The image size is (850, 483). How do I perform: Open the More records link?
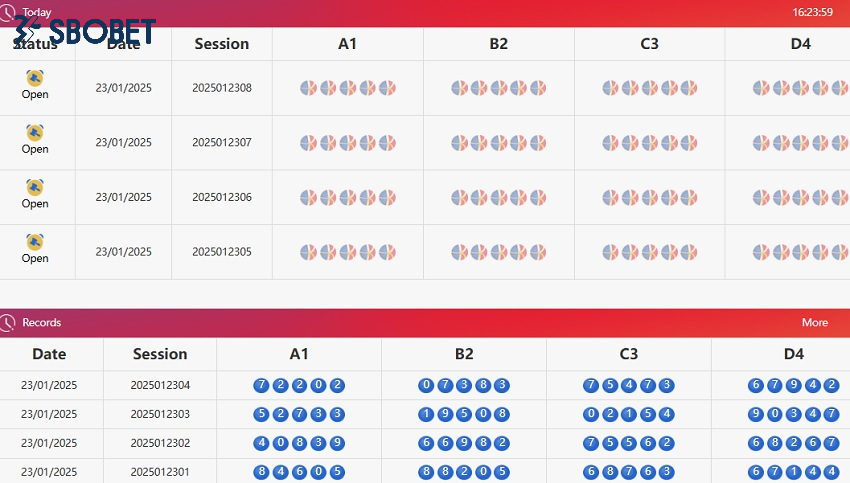pyautogui.click(x=814, y=322)
